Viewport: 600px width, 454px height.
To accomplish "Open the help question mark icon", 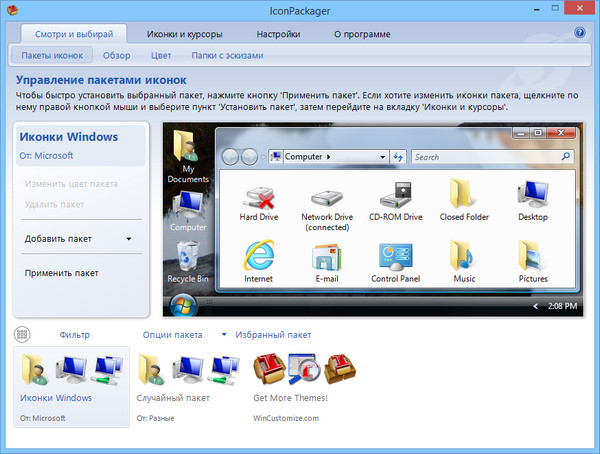I will (x=580, y=33).
